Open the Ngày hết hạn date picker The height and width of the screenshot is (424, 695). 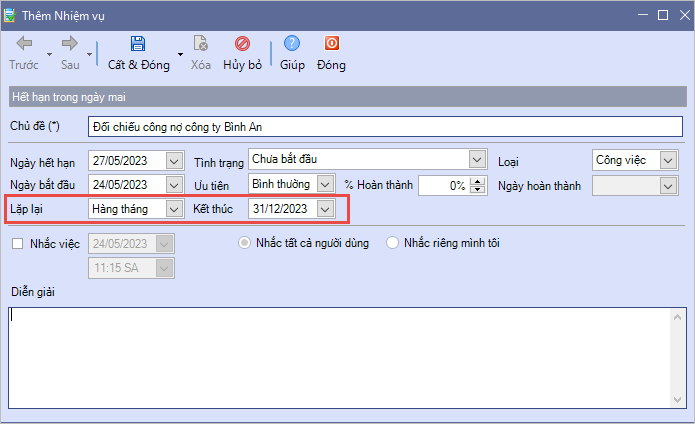click(x=175, y=160)
